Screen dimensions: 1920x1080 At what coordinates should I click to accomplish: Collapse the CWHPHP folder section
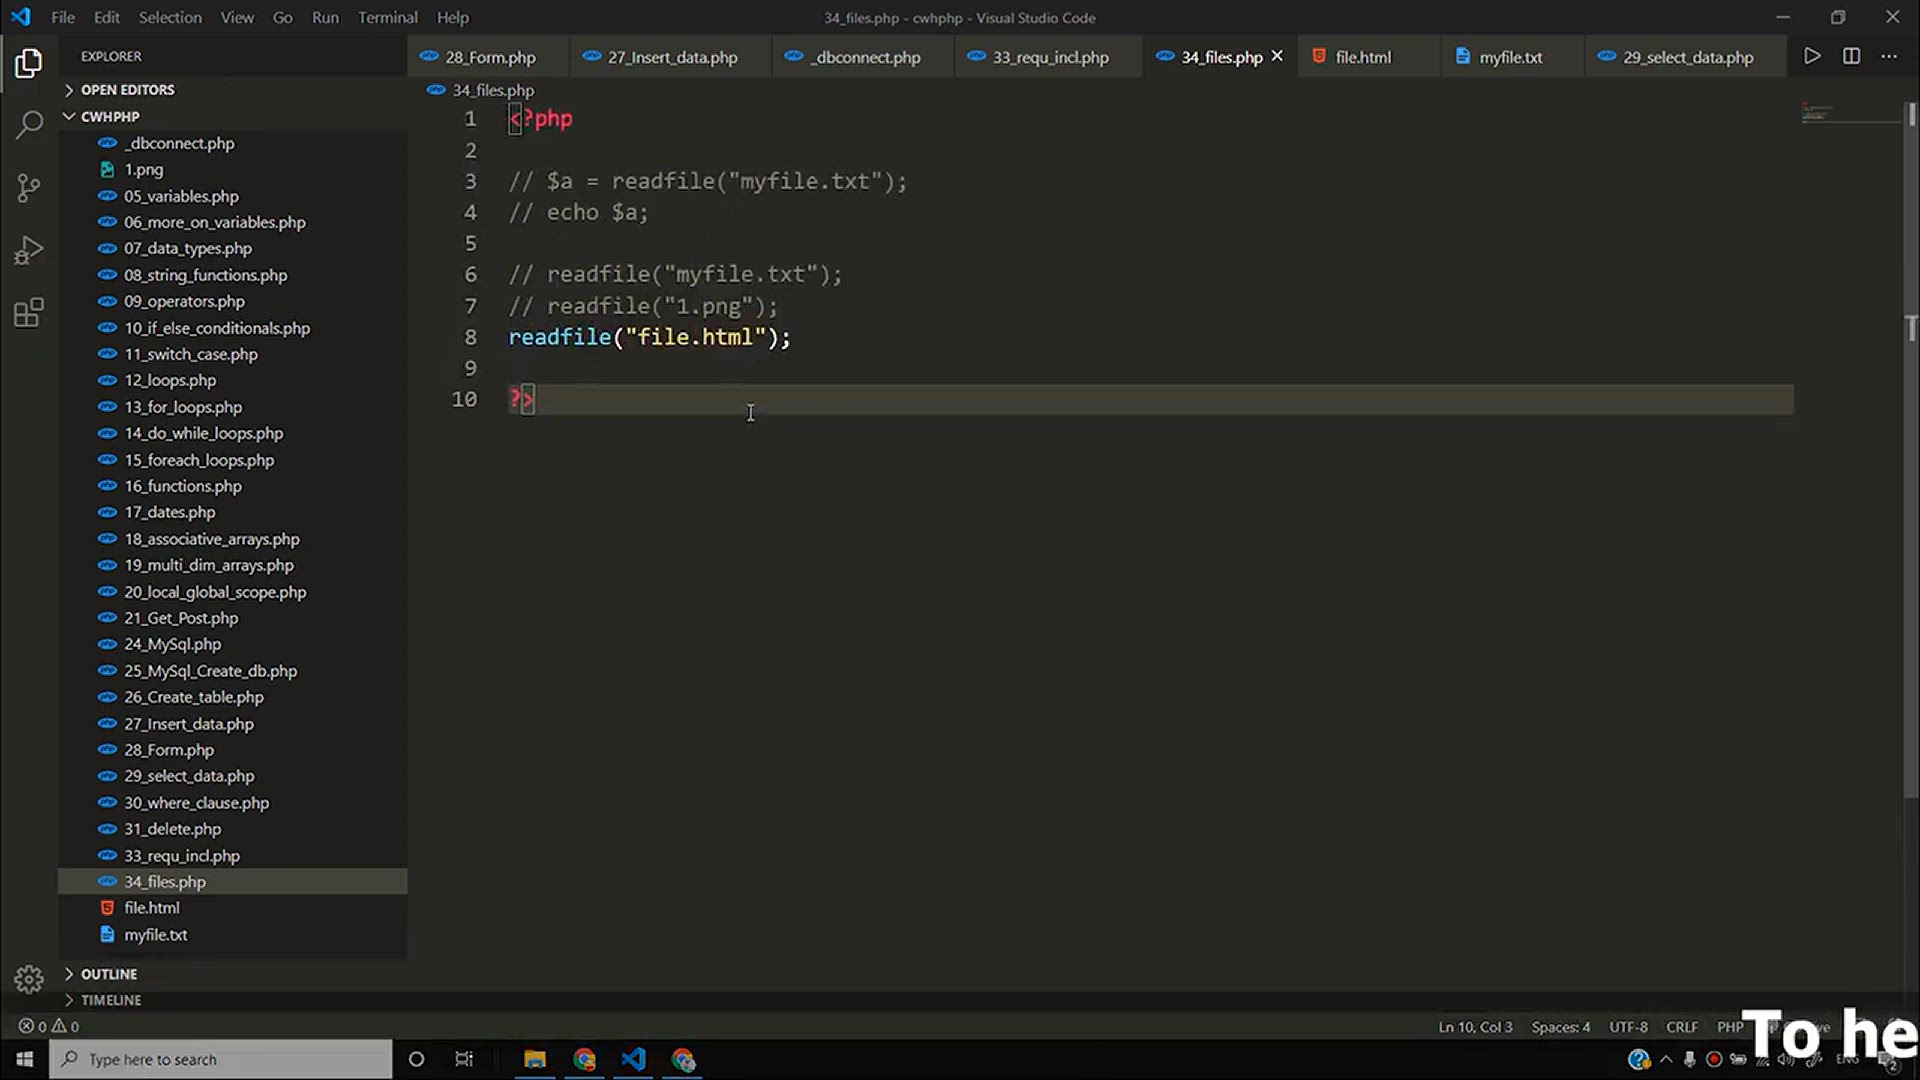tap(110, 116)
